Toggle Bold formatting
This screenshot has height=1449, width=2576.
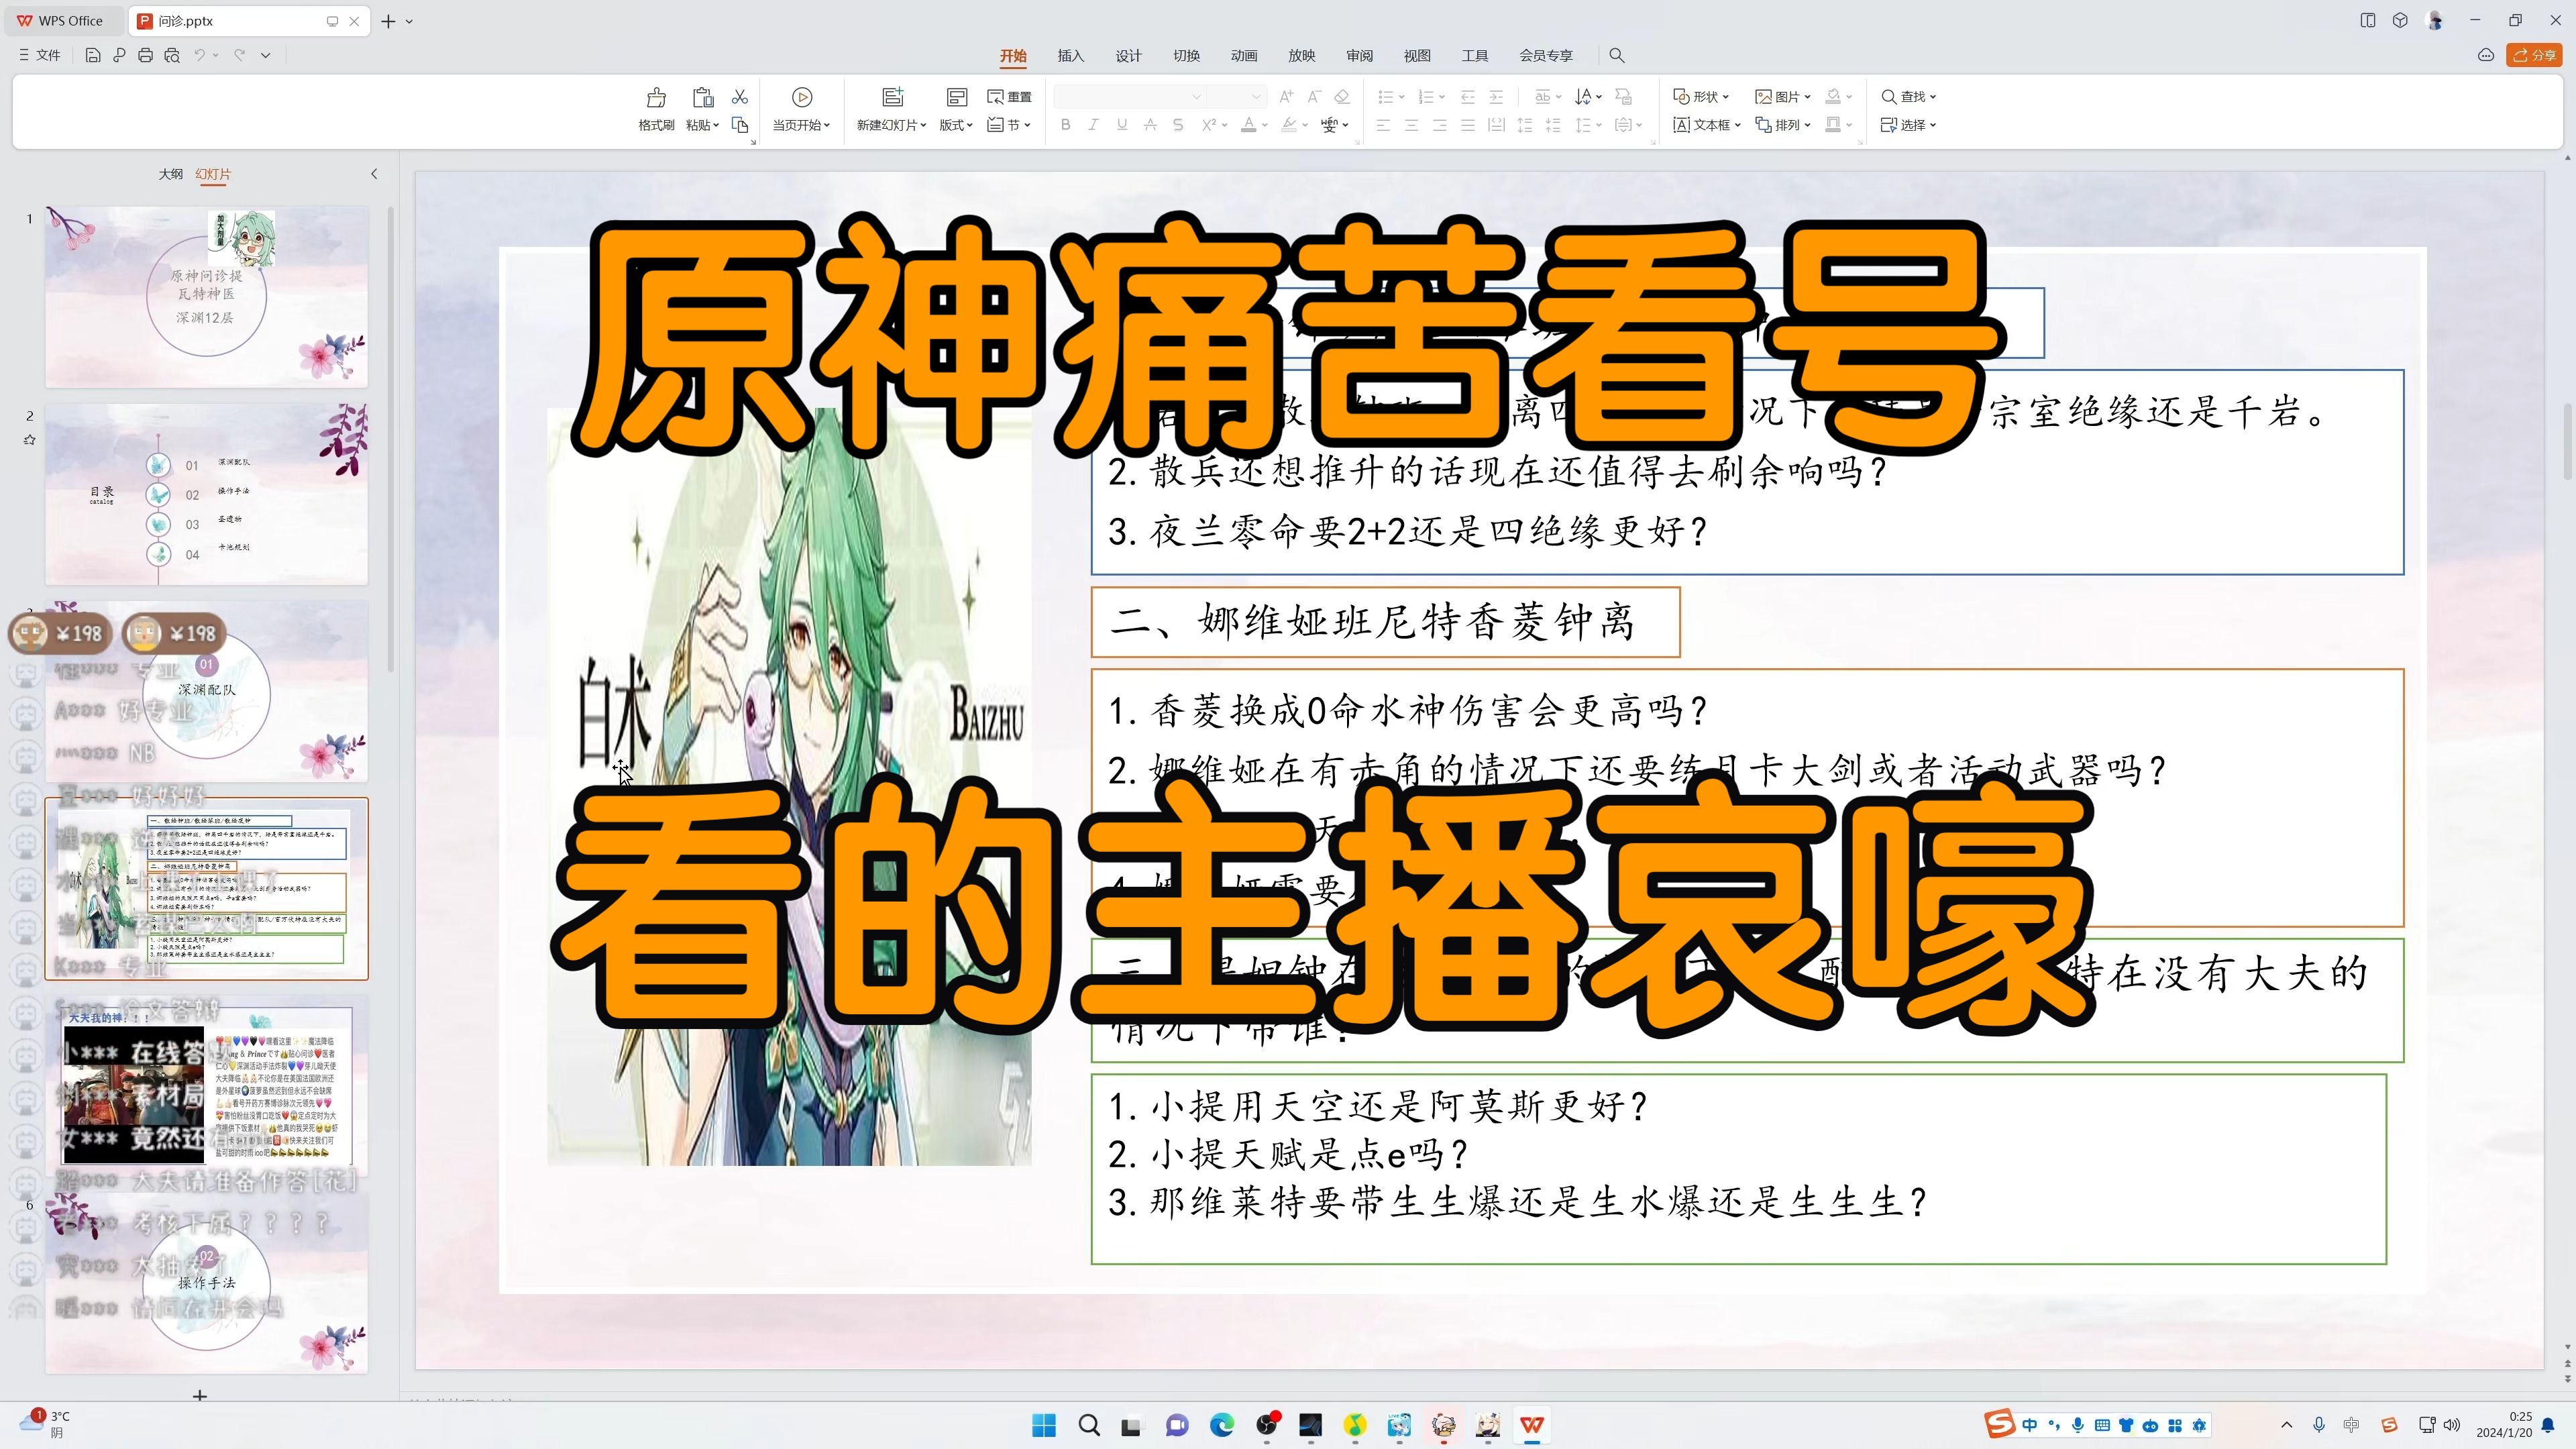pos(1066,125)
